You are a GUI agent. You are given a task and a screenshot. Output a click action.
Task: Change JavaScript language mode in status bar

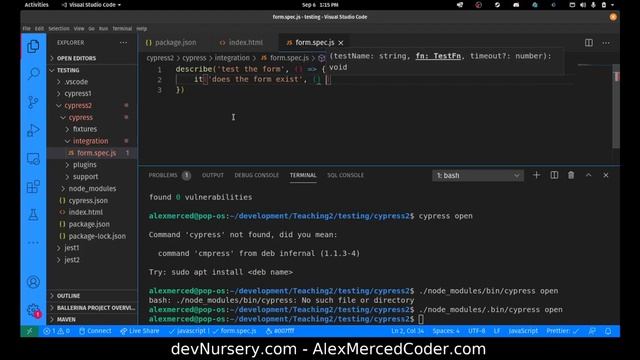(523, 331)
